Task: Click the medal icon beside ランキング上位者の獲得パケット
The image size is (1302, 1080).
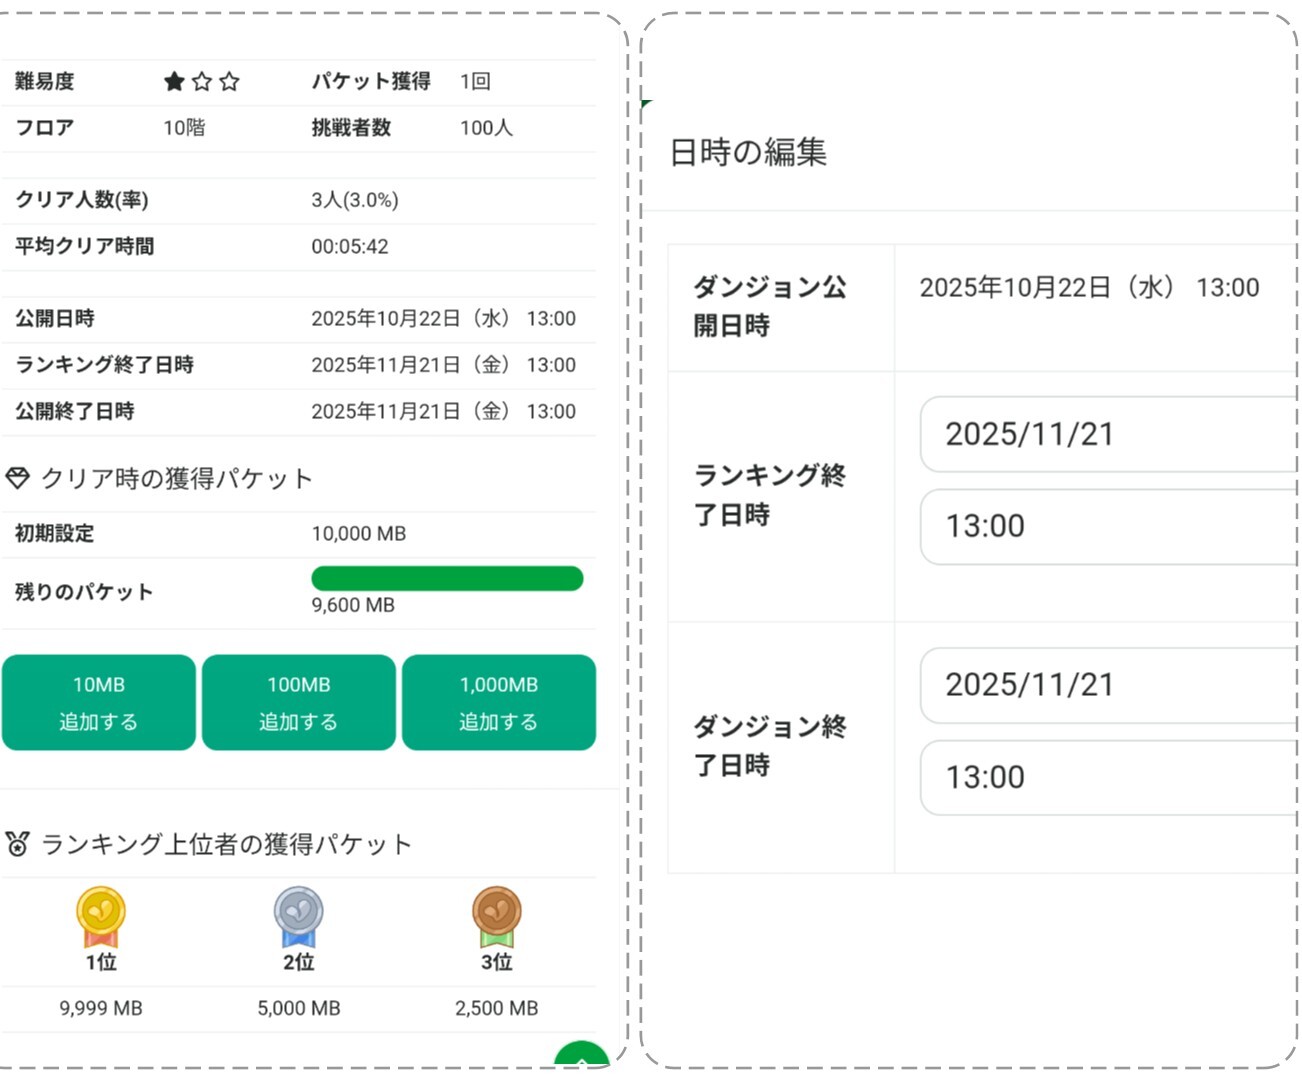Action: click(x=17, y=844)
